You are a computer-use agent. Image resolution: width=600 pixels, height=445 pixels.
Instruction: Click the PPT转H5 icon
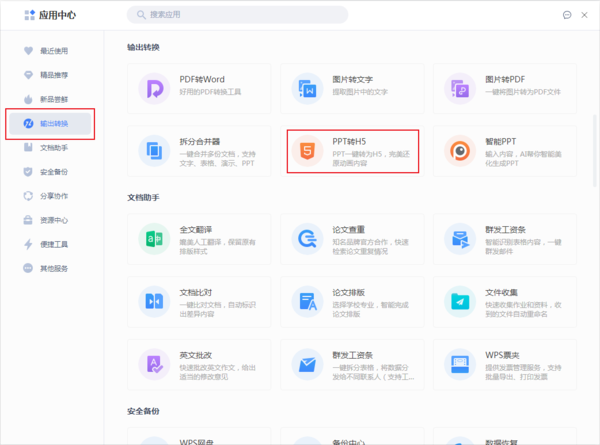click(x=307, y=152)
